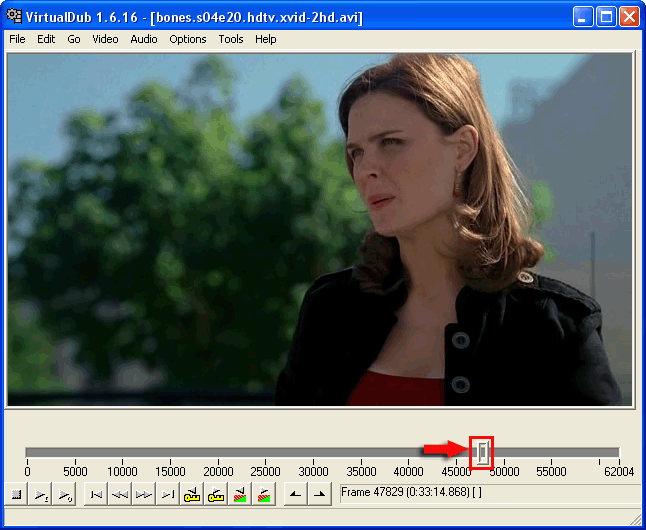The width and height of the screenshot is (646, 530).
Task: Set the mark-in selection start
Action: tap(295, 494)
